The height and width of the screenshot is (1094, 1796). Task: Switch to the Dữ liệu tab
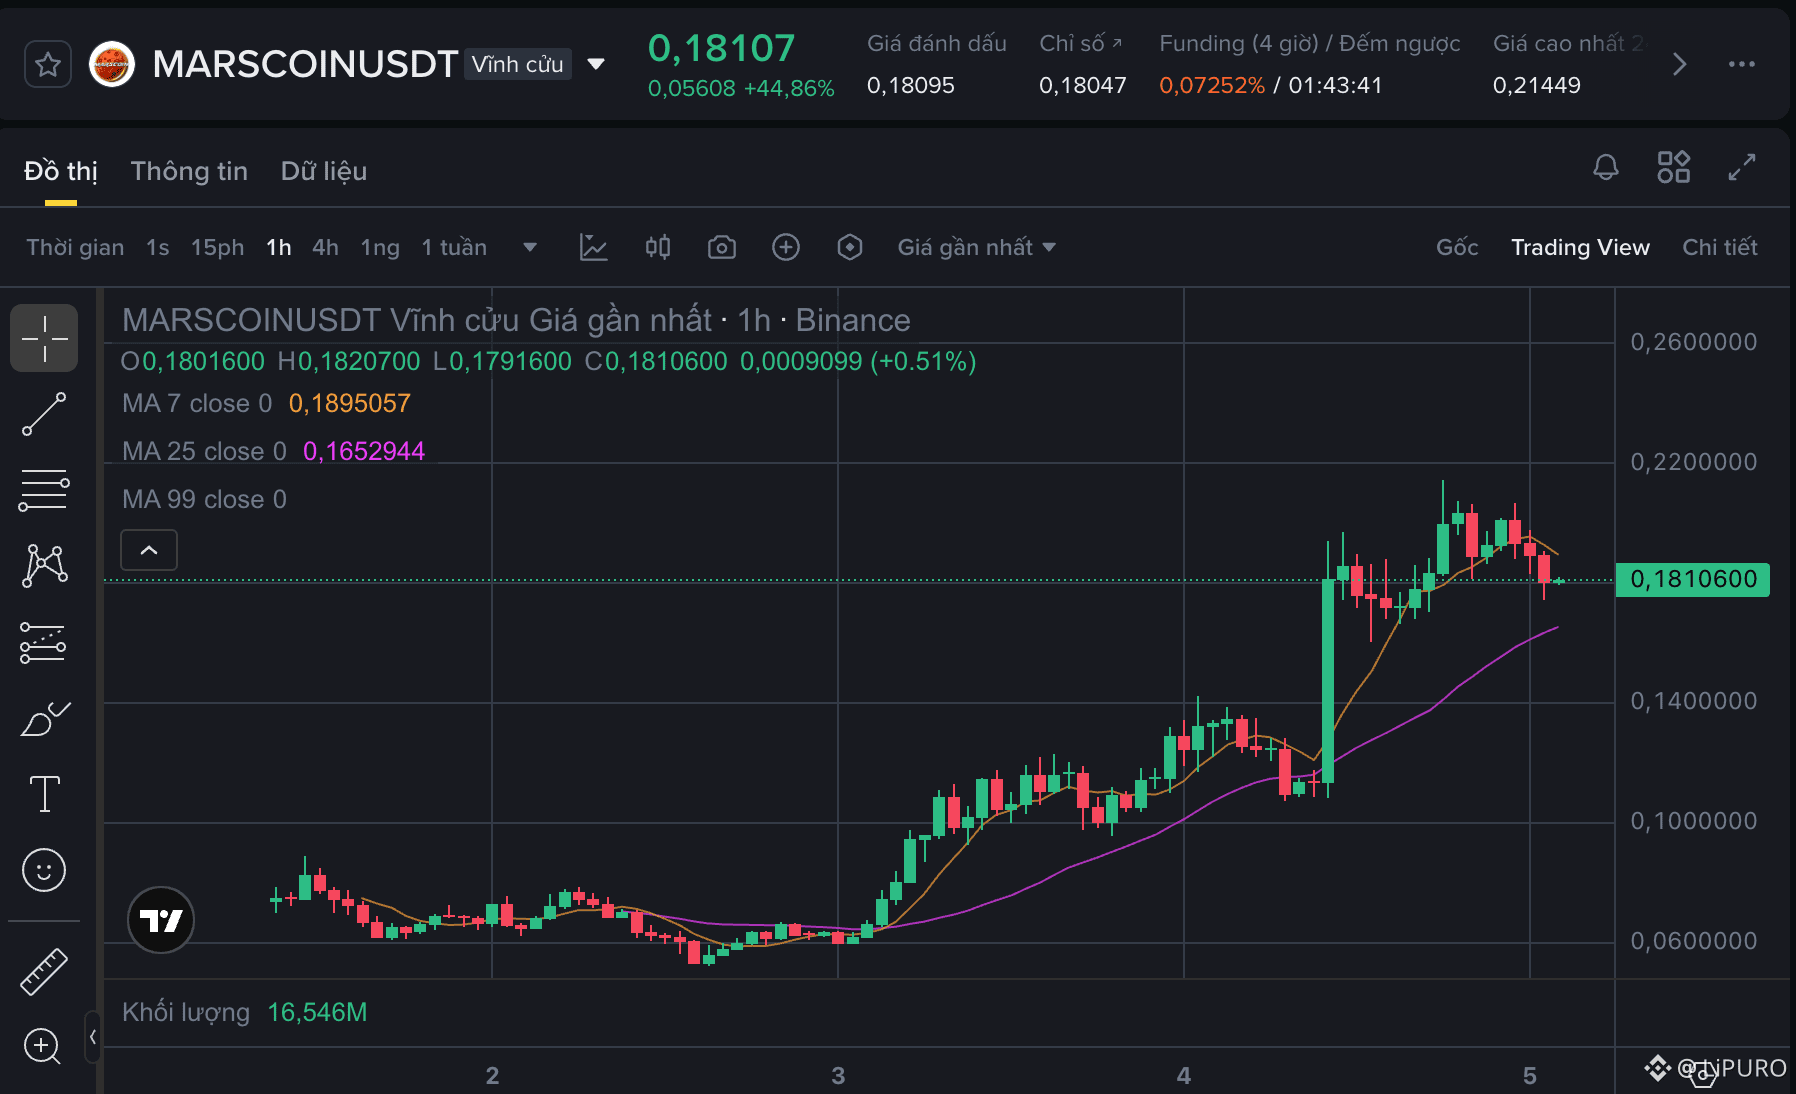click(x=324, y=171)
